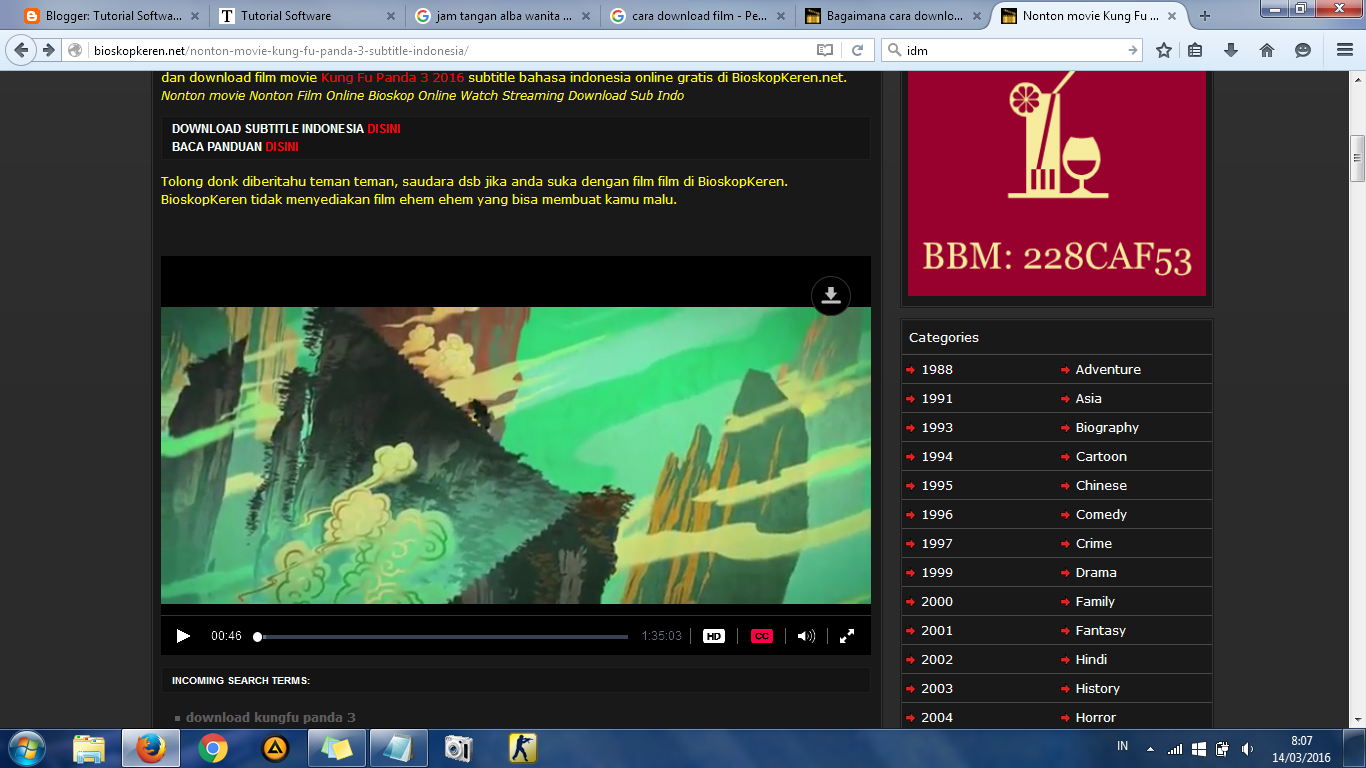Click the IN language indicator
The image size is (1366, 768).
[x=1122, y=747]
